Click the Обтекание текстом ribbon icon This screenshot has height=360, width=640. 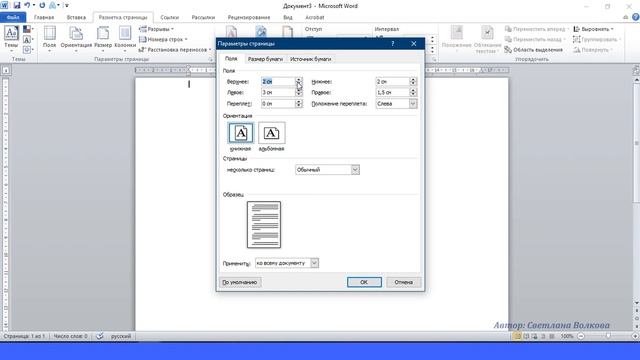click(487, 39)
